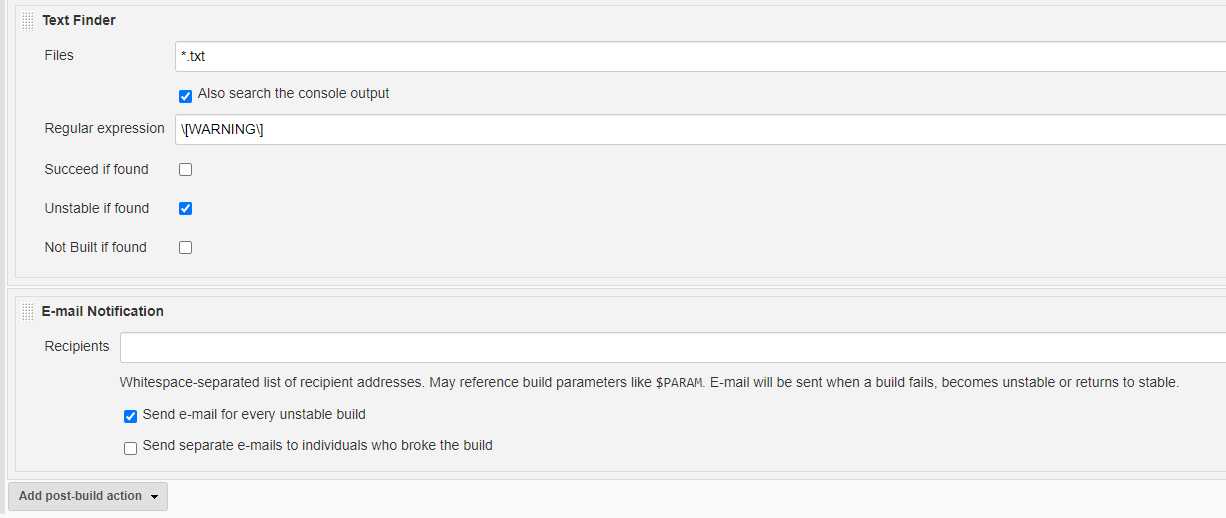Open the Add post-build action dropdown
1226x518 pixels.
(88, 496)
